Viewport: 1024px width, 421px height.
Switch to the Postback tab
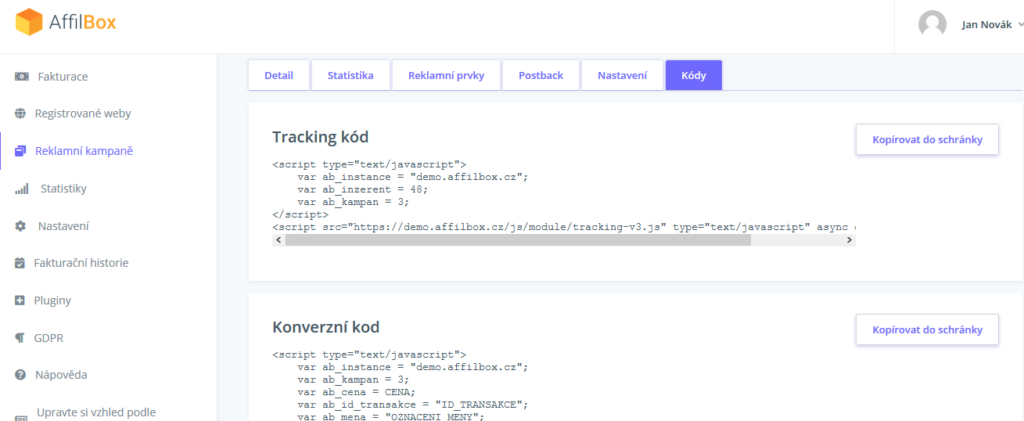point(541,76)
